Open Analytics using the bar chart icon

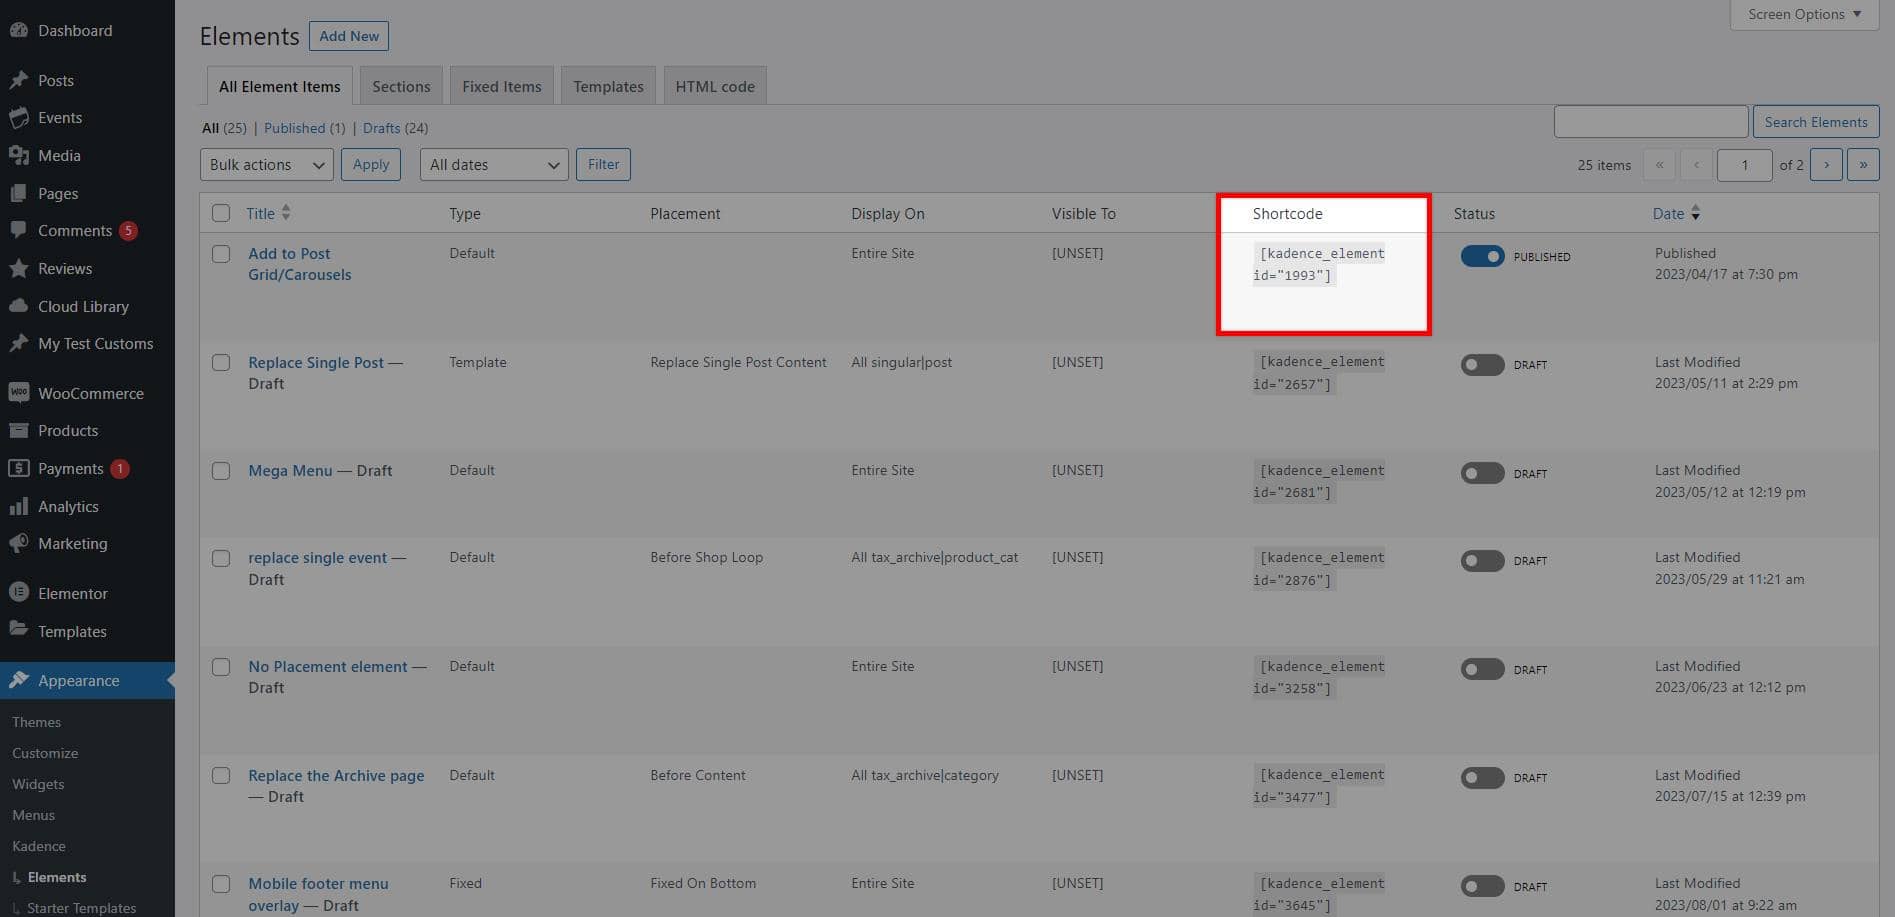click(x=19, y=506)
